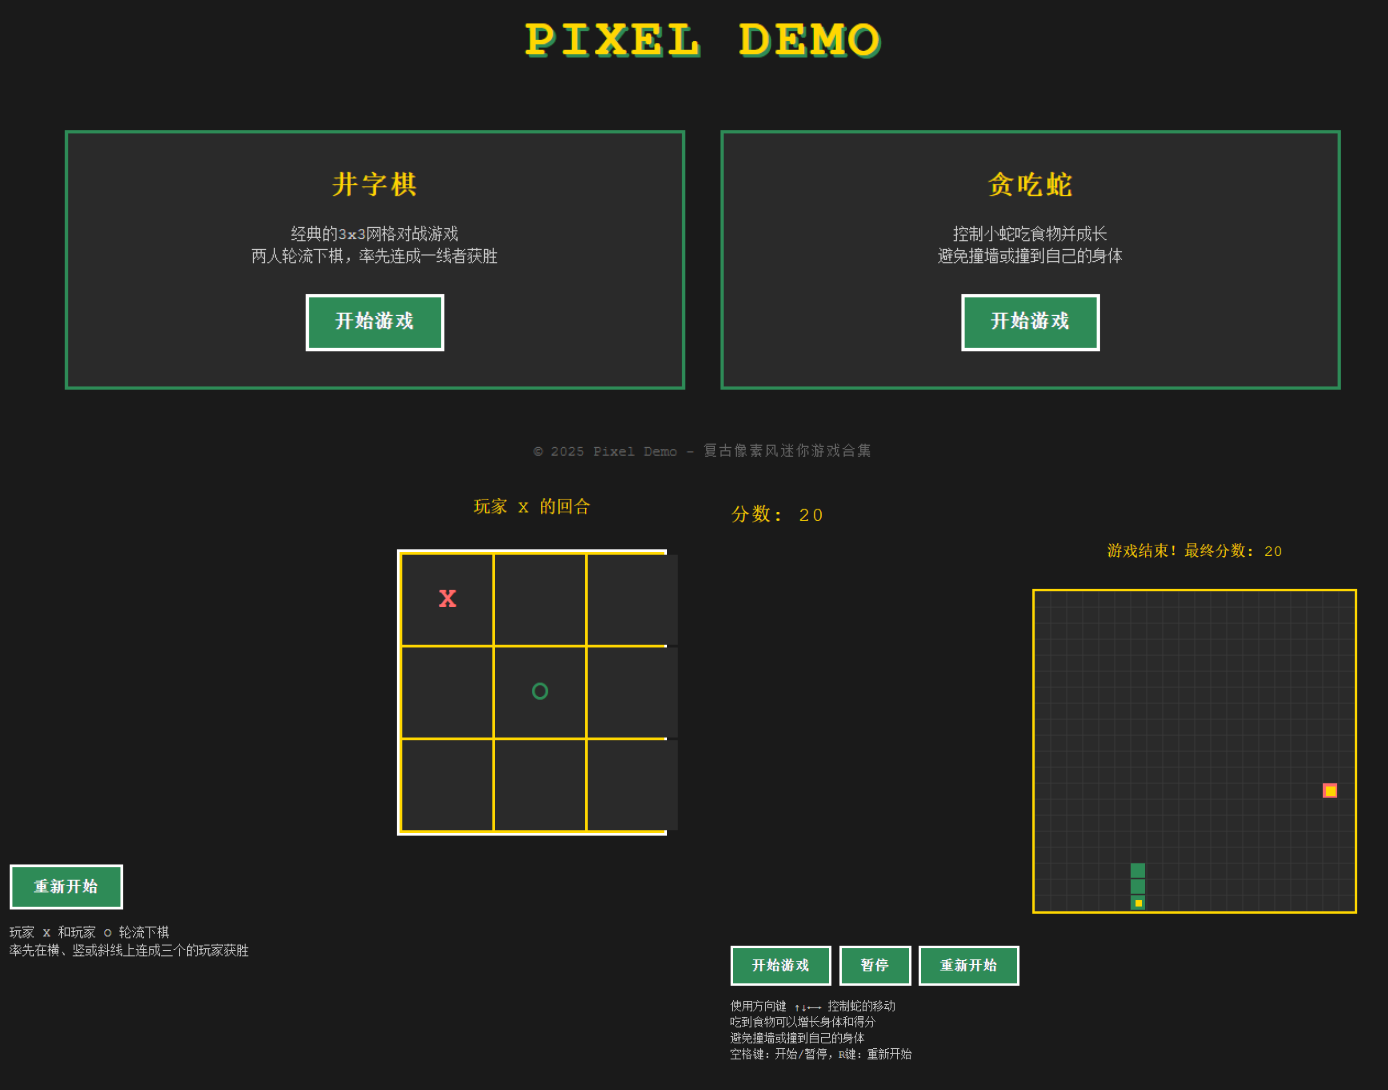
Task: Select the top-middle tic-tac-toe cell
Action: tap(540, 598)
